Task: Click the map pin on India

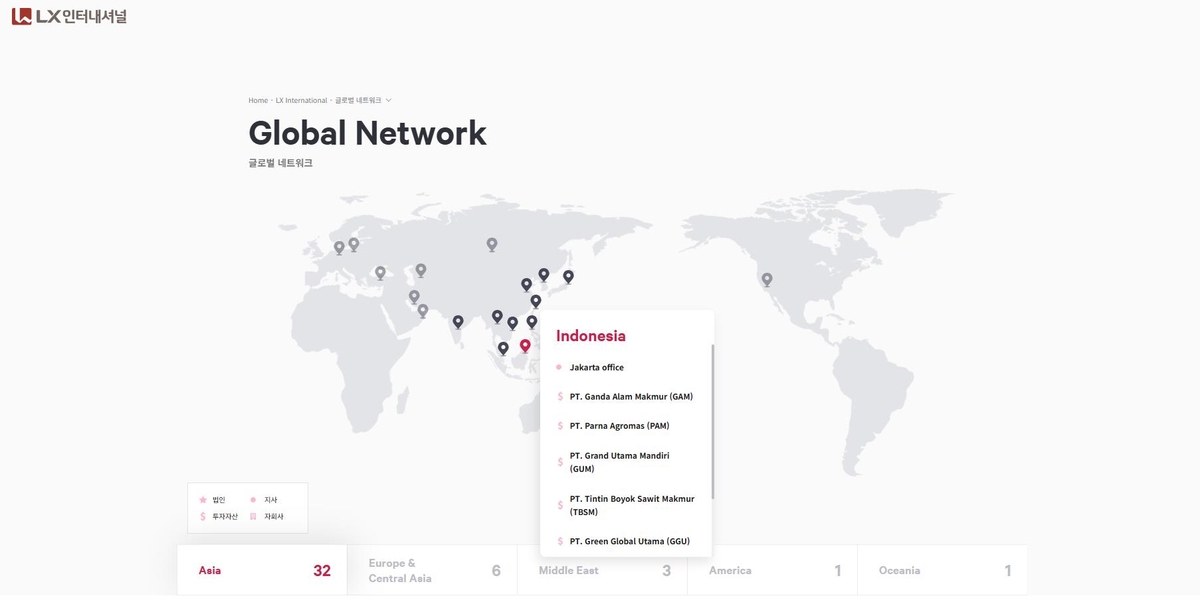Action: pos(458,322)
